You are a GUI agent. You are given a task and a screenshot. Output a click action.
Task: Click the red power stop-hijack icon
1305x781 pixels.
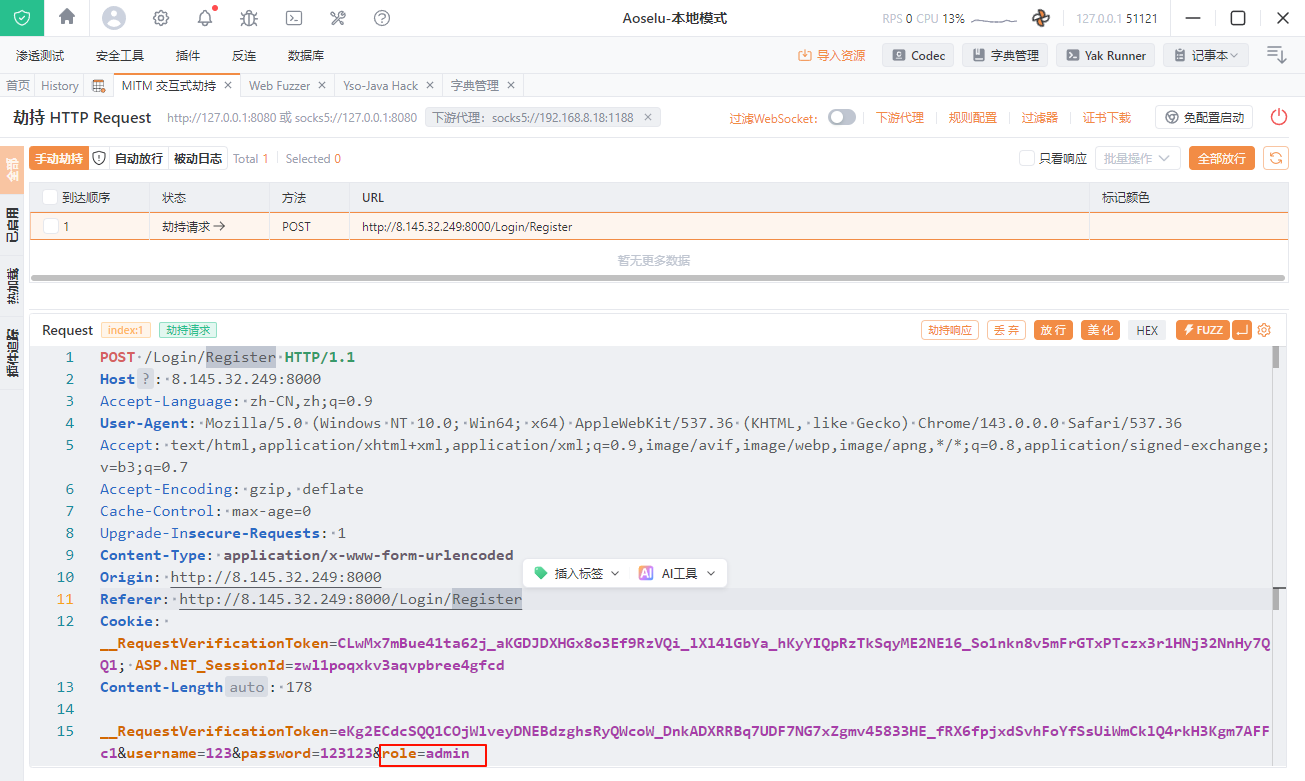tap(1278, 117)
